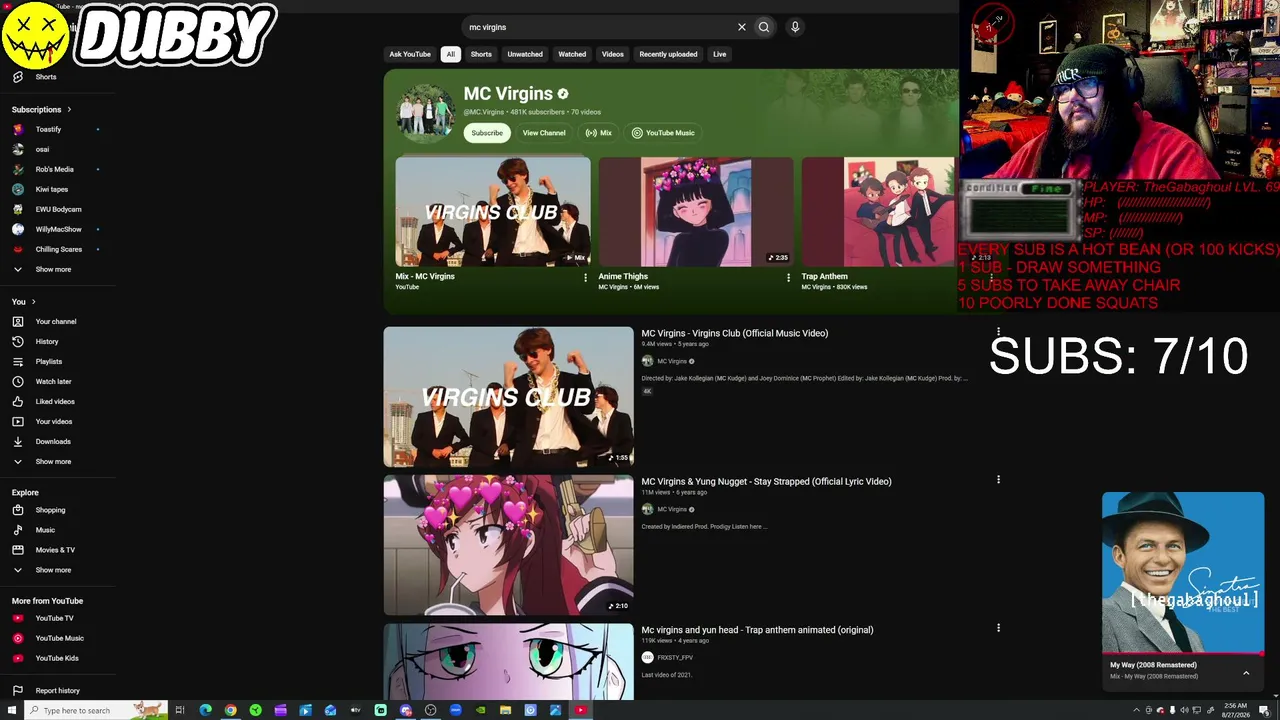The width and height of the screenshot is (1280, 720).
Task: Open MC Virgins on YouTube Music
Action: coord(663,133)
